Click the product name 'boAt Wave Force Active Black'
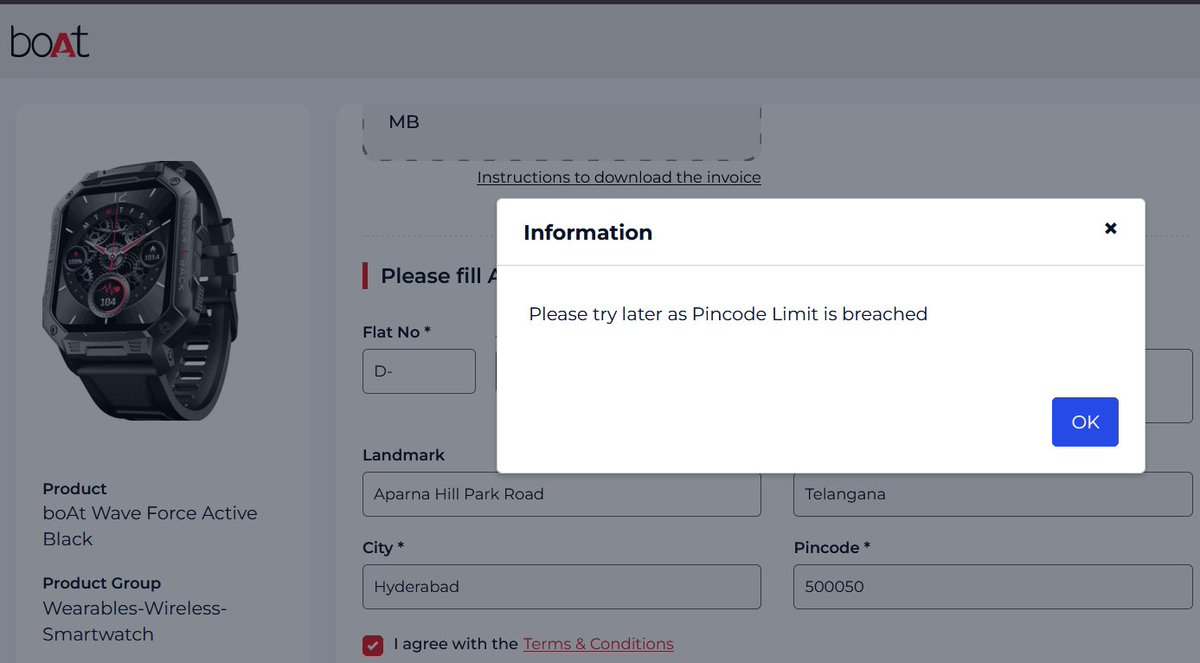1200x663 pixels. point(150,526)
